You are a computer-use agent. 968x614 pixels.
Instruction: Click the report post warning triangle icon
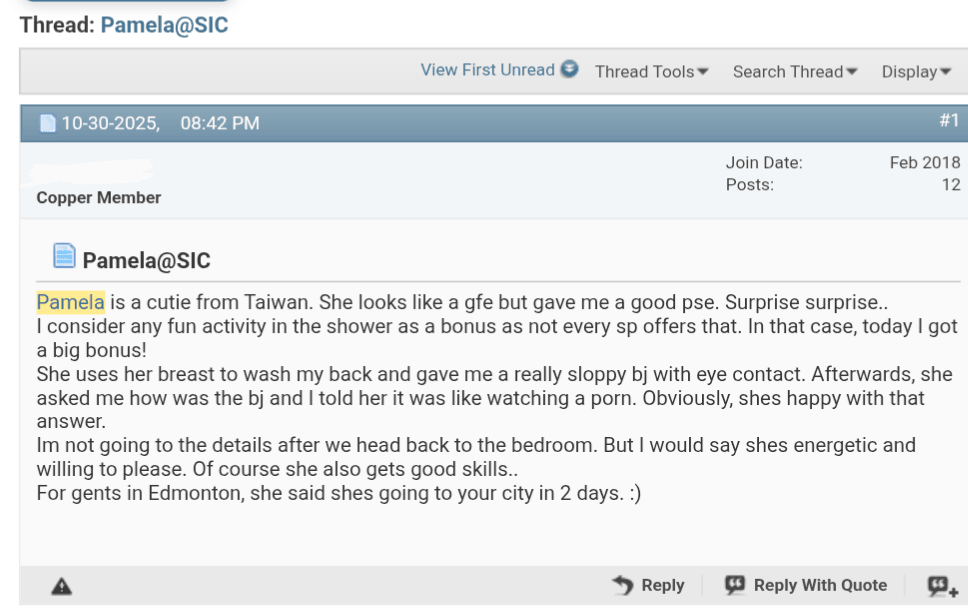[61, 587]
